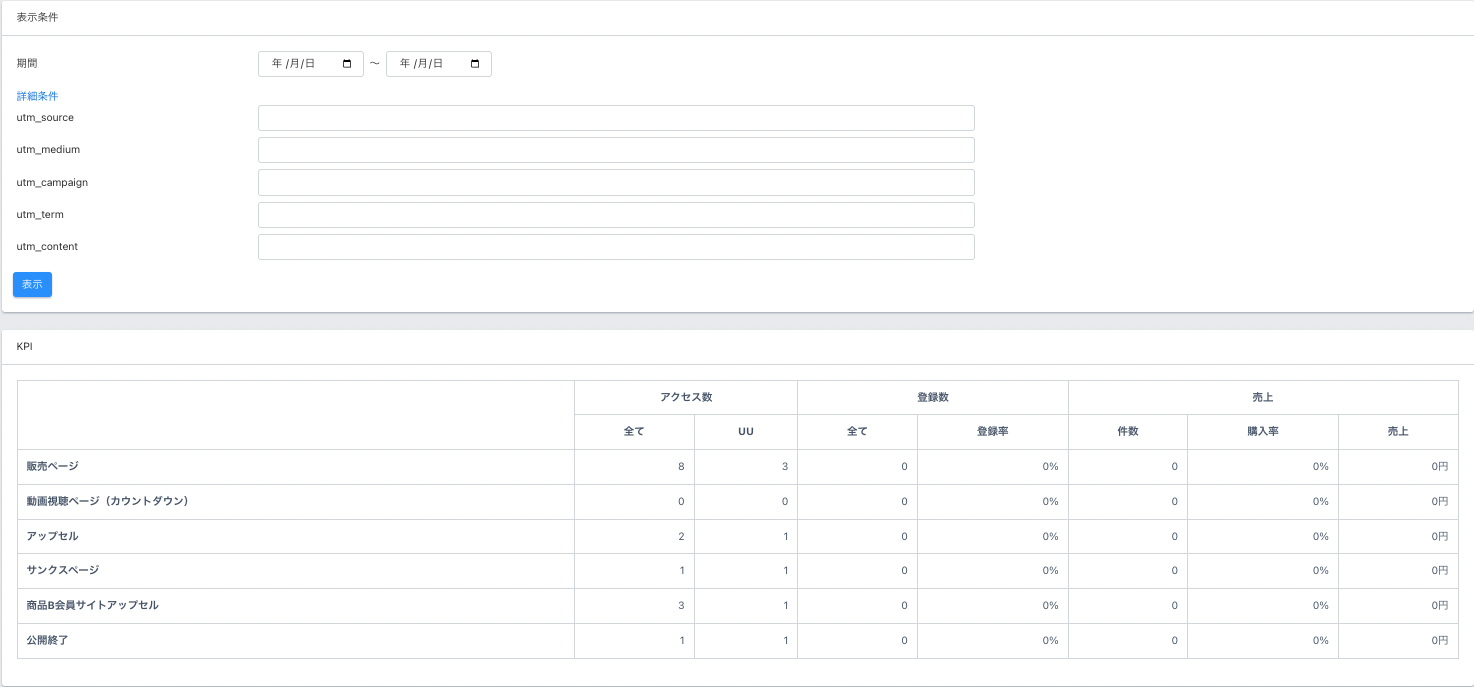
Task: Focus the utm_campaign text field
Action: coord(616,183)
